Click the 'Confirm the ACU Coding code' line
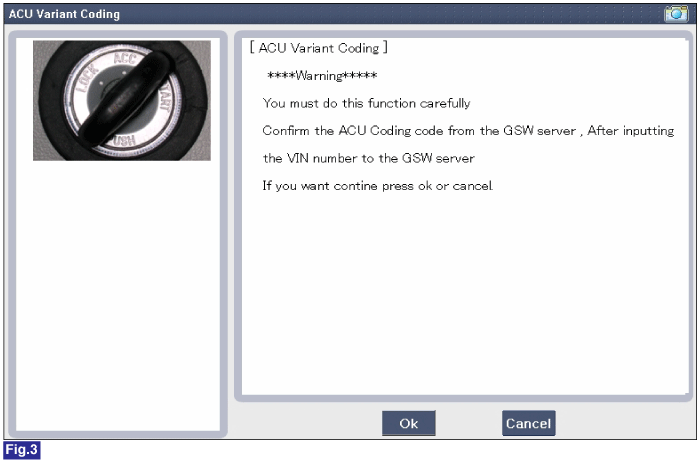 point(468,131)
